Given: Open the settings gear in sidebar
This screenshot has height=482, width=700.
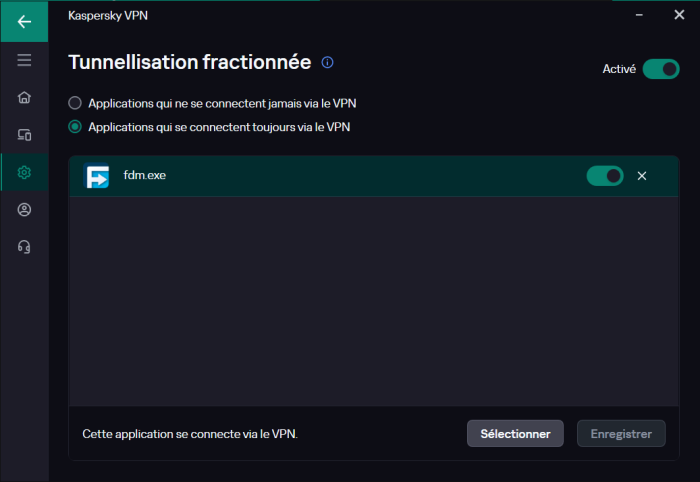Looking at the screenshot, I should 24,172.
